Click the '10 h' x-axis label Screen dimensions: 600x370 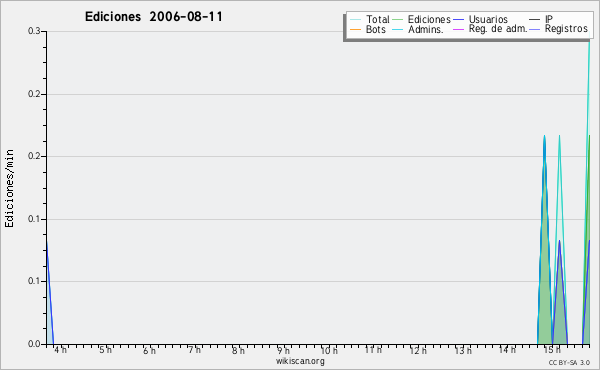click(329, 350)
